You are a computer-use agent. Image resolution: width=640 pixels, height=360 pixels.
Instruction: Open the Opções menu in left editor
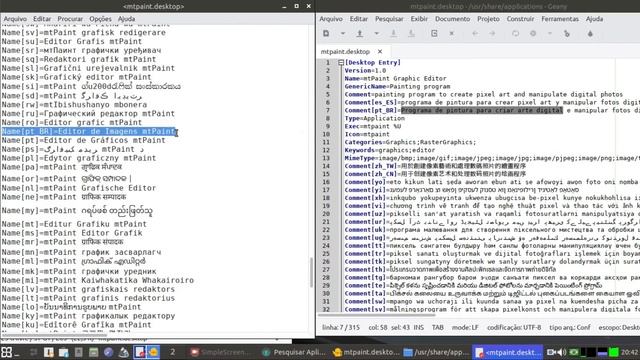(x=100, y=19)
